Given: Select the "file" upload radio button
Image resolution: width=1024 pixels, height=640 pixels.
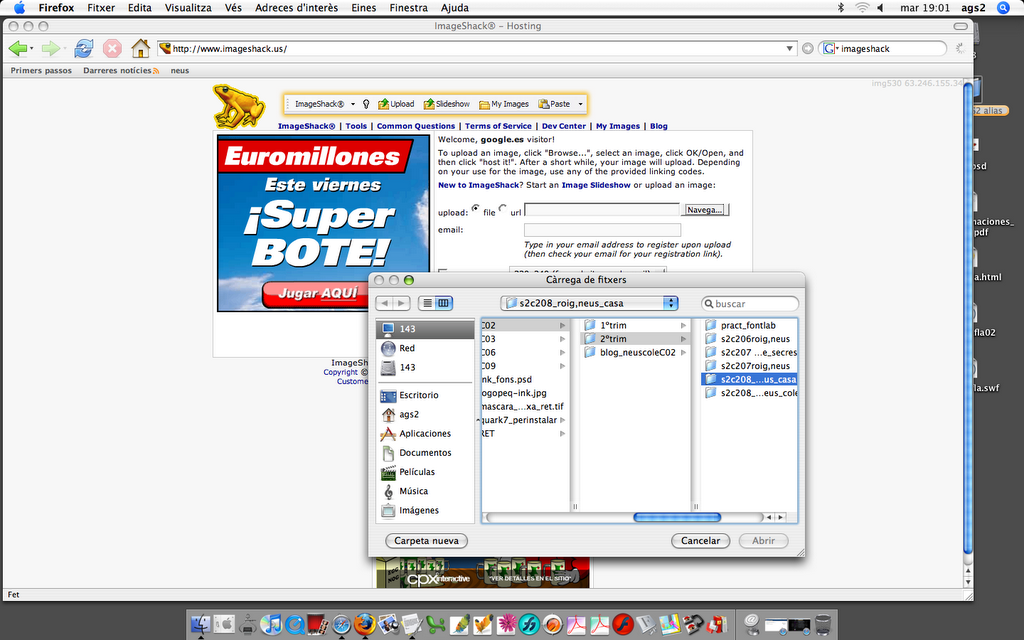Looking at the screenshot, I should 475,208.
